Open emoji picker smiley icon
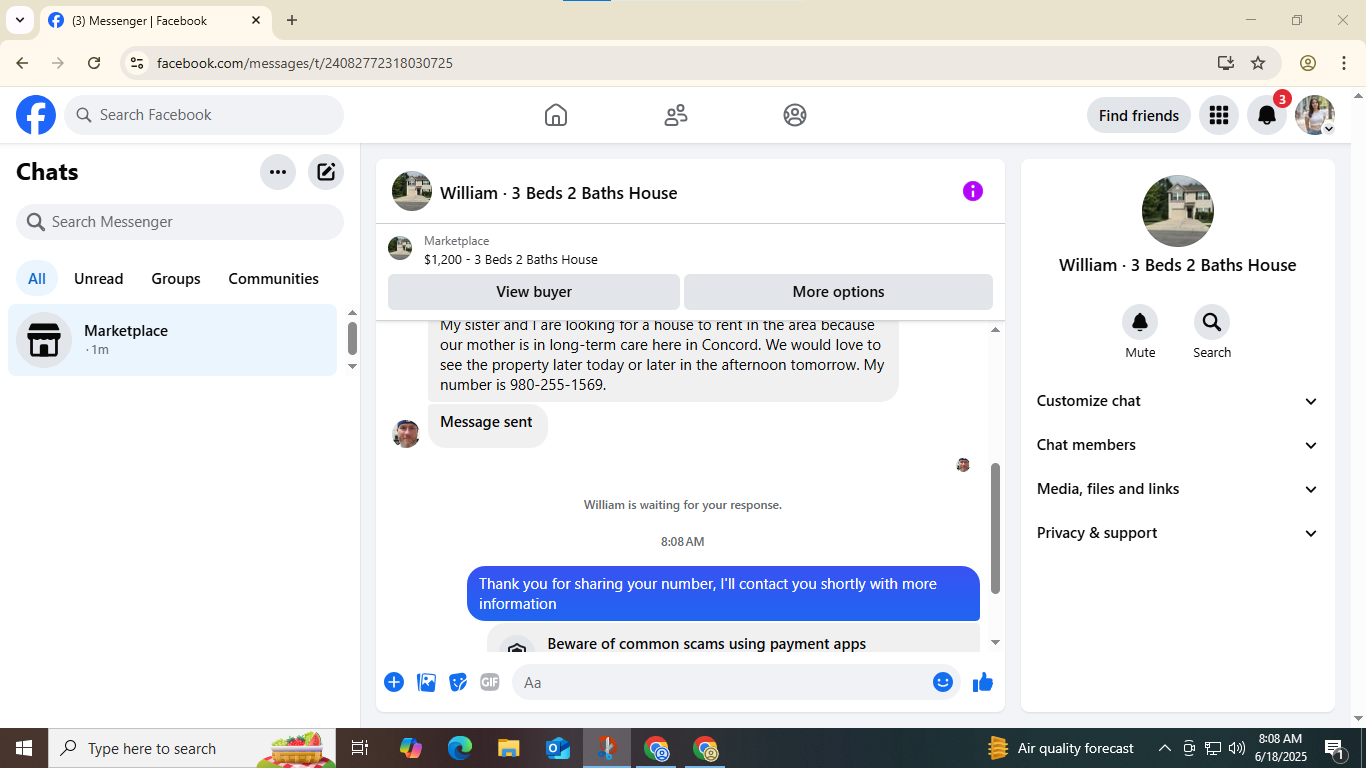The image size is (1366, 768). pos(943,682)
